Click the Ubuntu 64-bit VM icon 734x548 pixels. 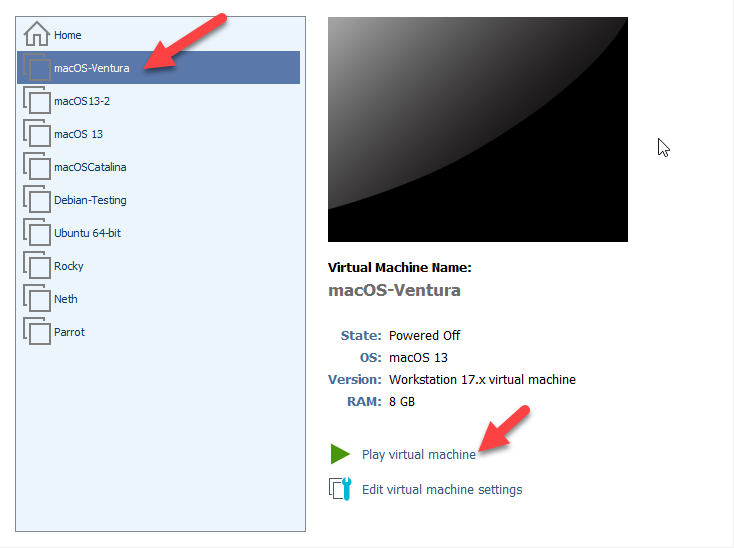pyautogui.click(x=36, y=233)
